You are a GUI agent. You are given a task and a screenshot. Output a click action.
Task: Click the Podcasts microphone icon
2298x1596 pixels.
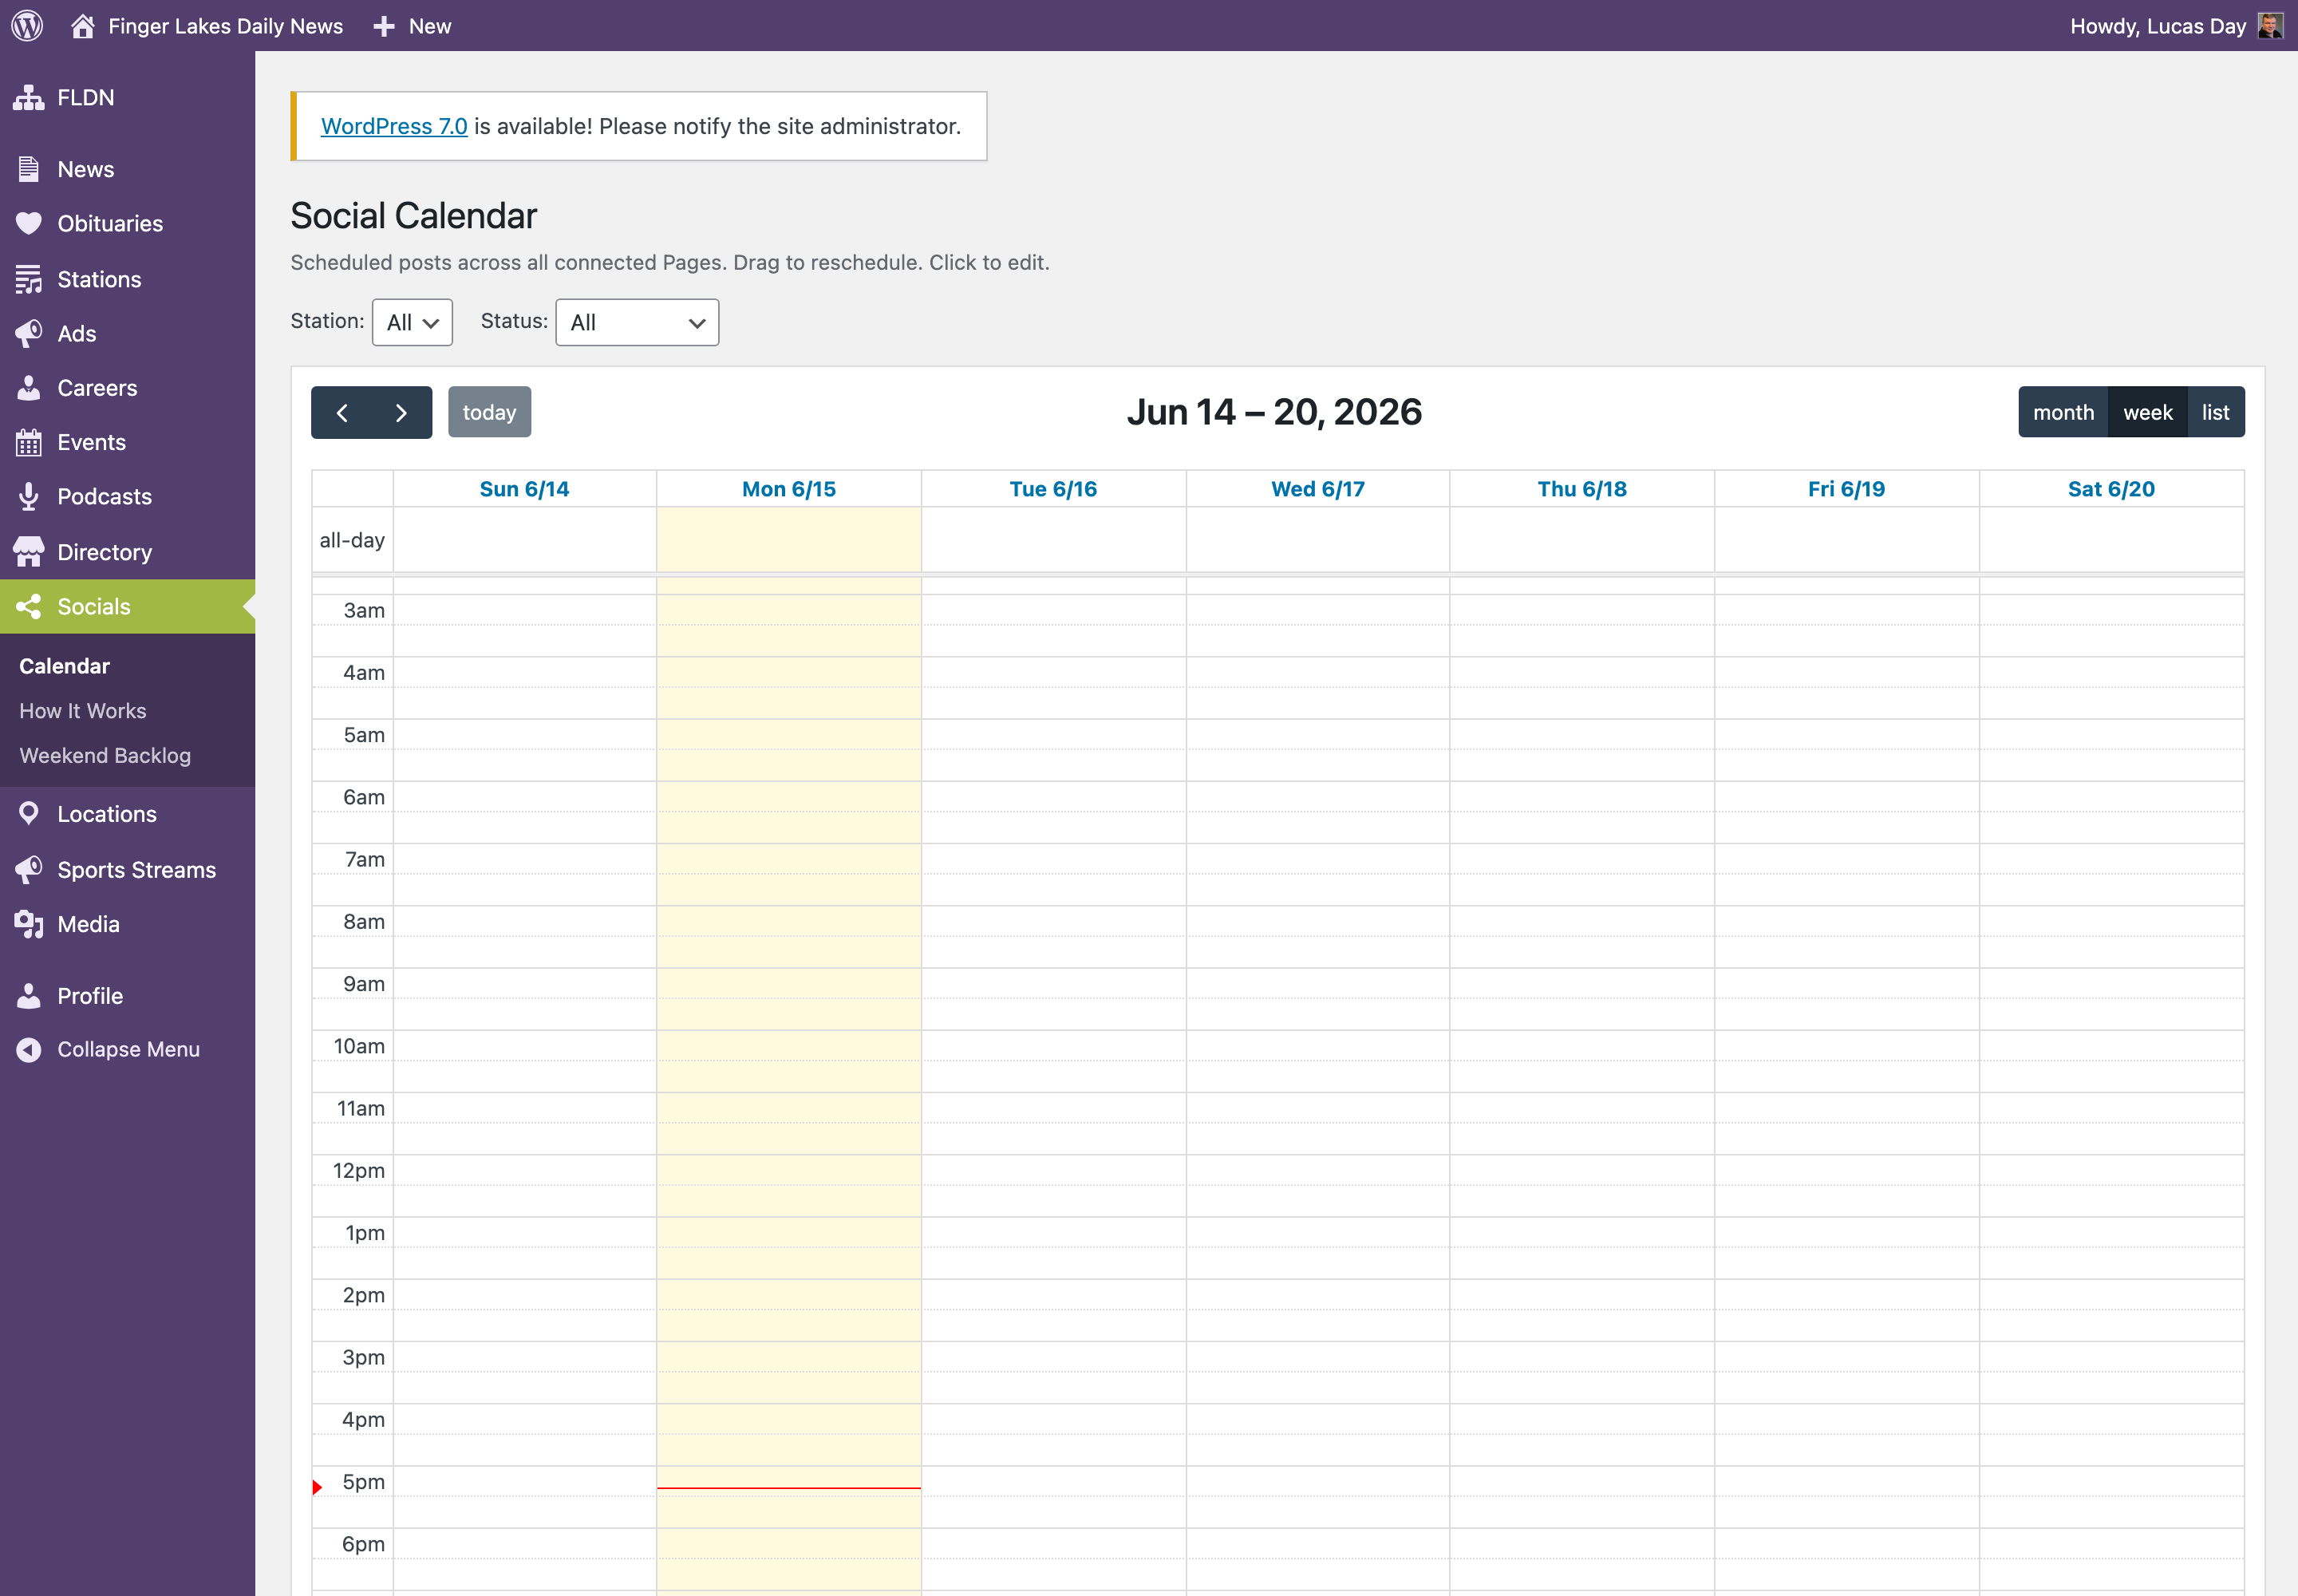tap(29, 496)
